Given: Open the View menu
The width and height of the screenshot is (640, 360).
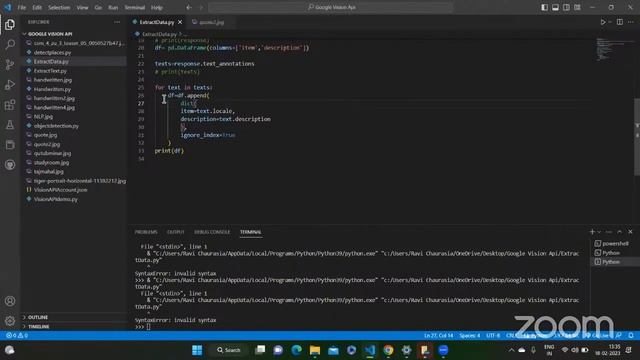Looking at the screenshot, I should (x=82, y=7).
